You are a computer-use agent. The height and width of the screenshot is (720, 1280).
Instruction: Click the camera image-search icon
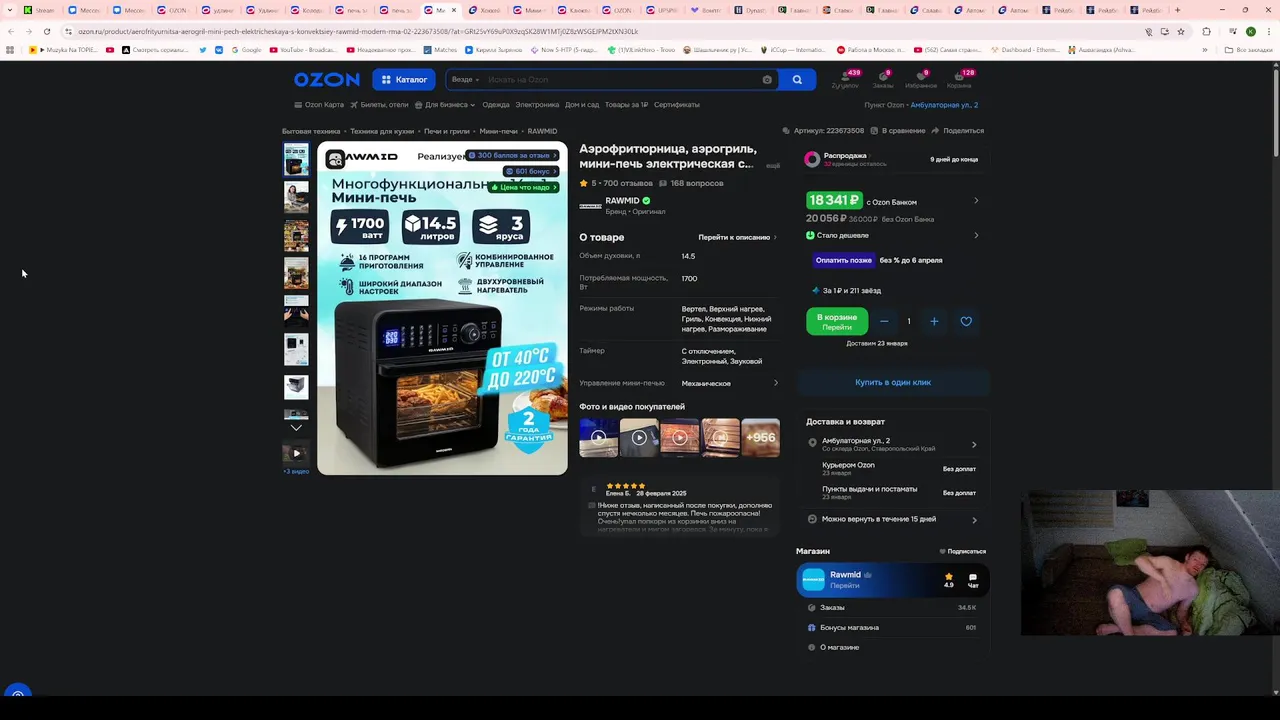click(x=767, y=80)
